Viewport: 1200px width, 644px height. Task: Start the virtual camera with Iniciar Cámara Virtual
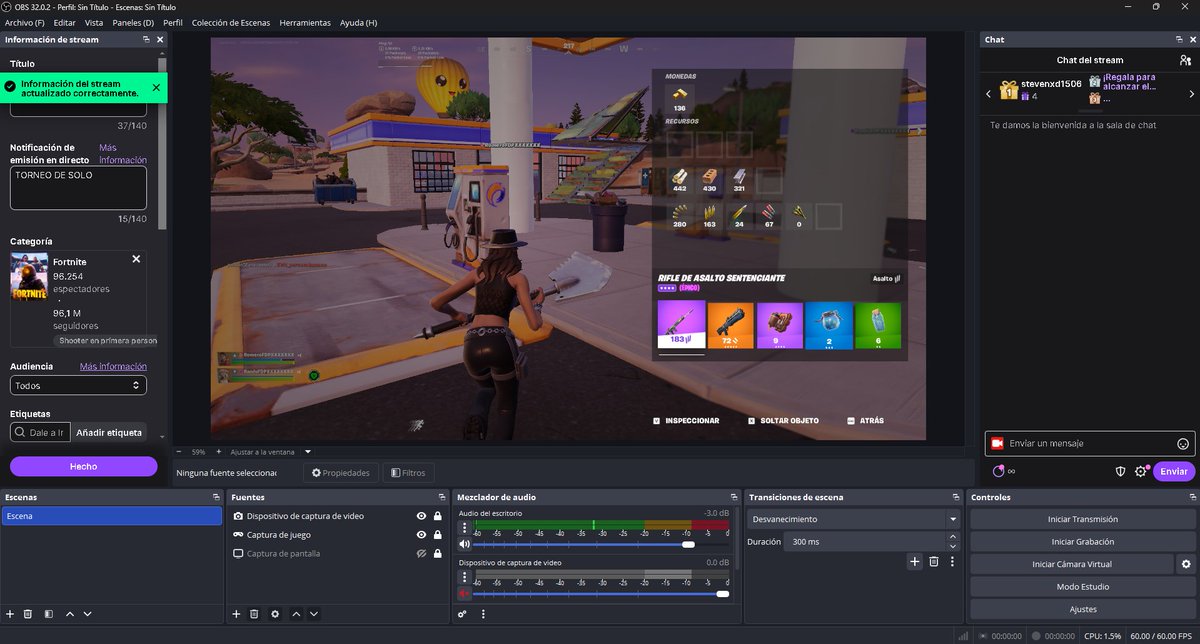pos(1072,564)
